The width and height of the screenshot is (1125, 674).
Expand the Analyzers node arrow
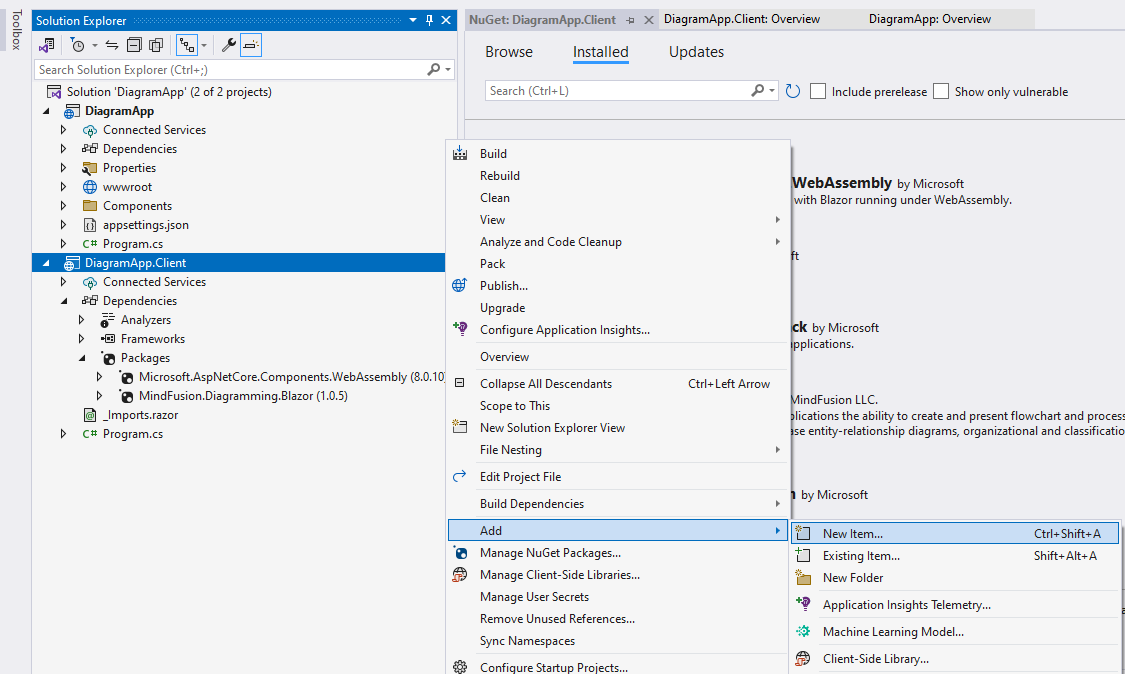82,319
